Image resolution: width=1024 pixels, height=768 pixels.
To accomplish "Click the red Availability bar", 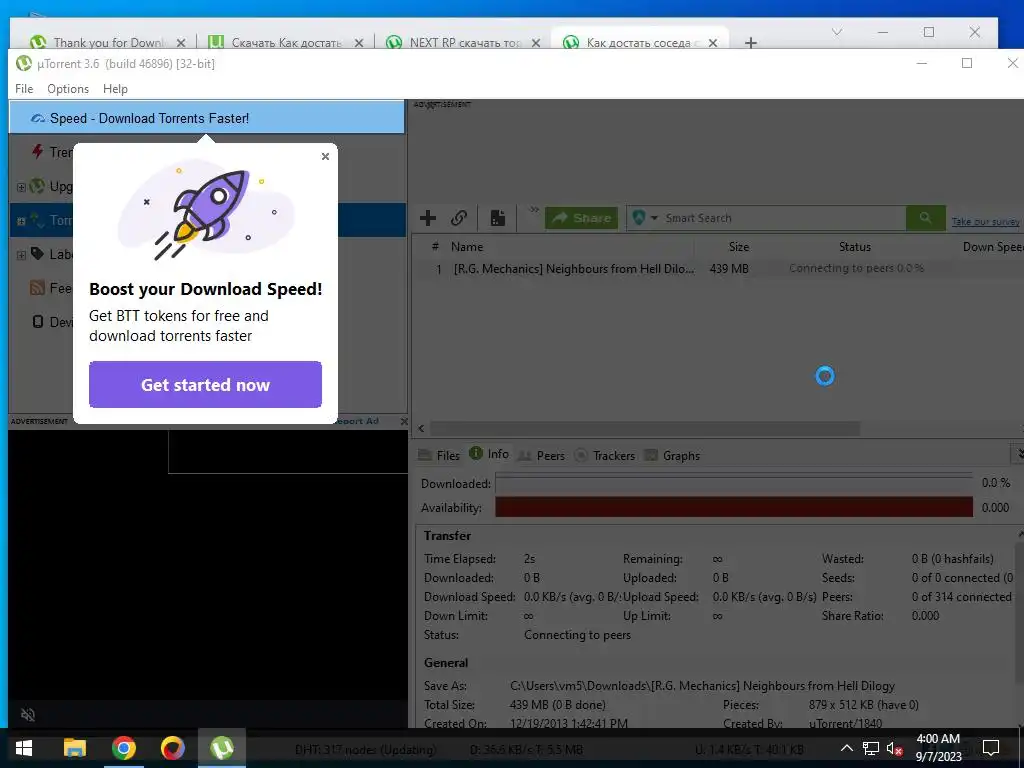I will [734, 507].
